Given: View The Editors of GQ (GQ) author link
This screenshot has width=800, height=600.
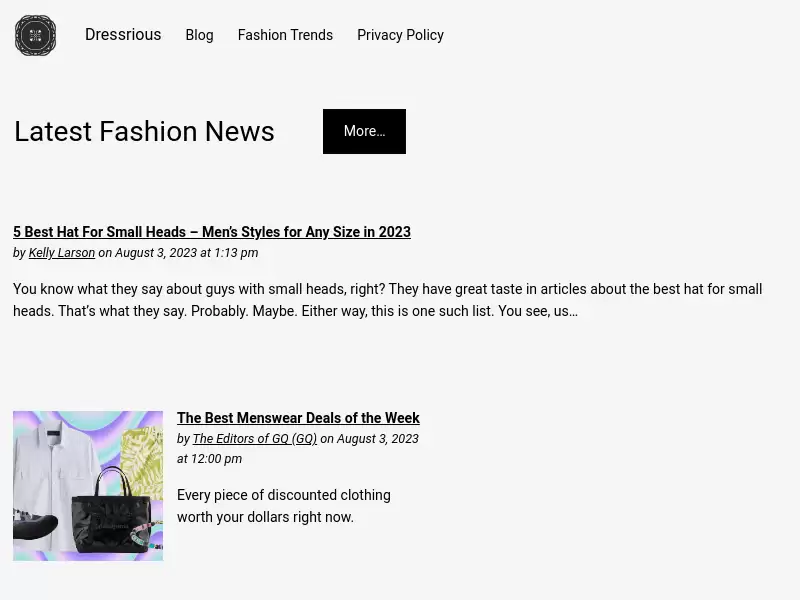Looking at the screenshot, I should pyautogui.click(x=255, y=439).
